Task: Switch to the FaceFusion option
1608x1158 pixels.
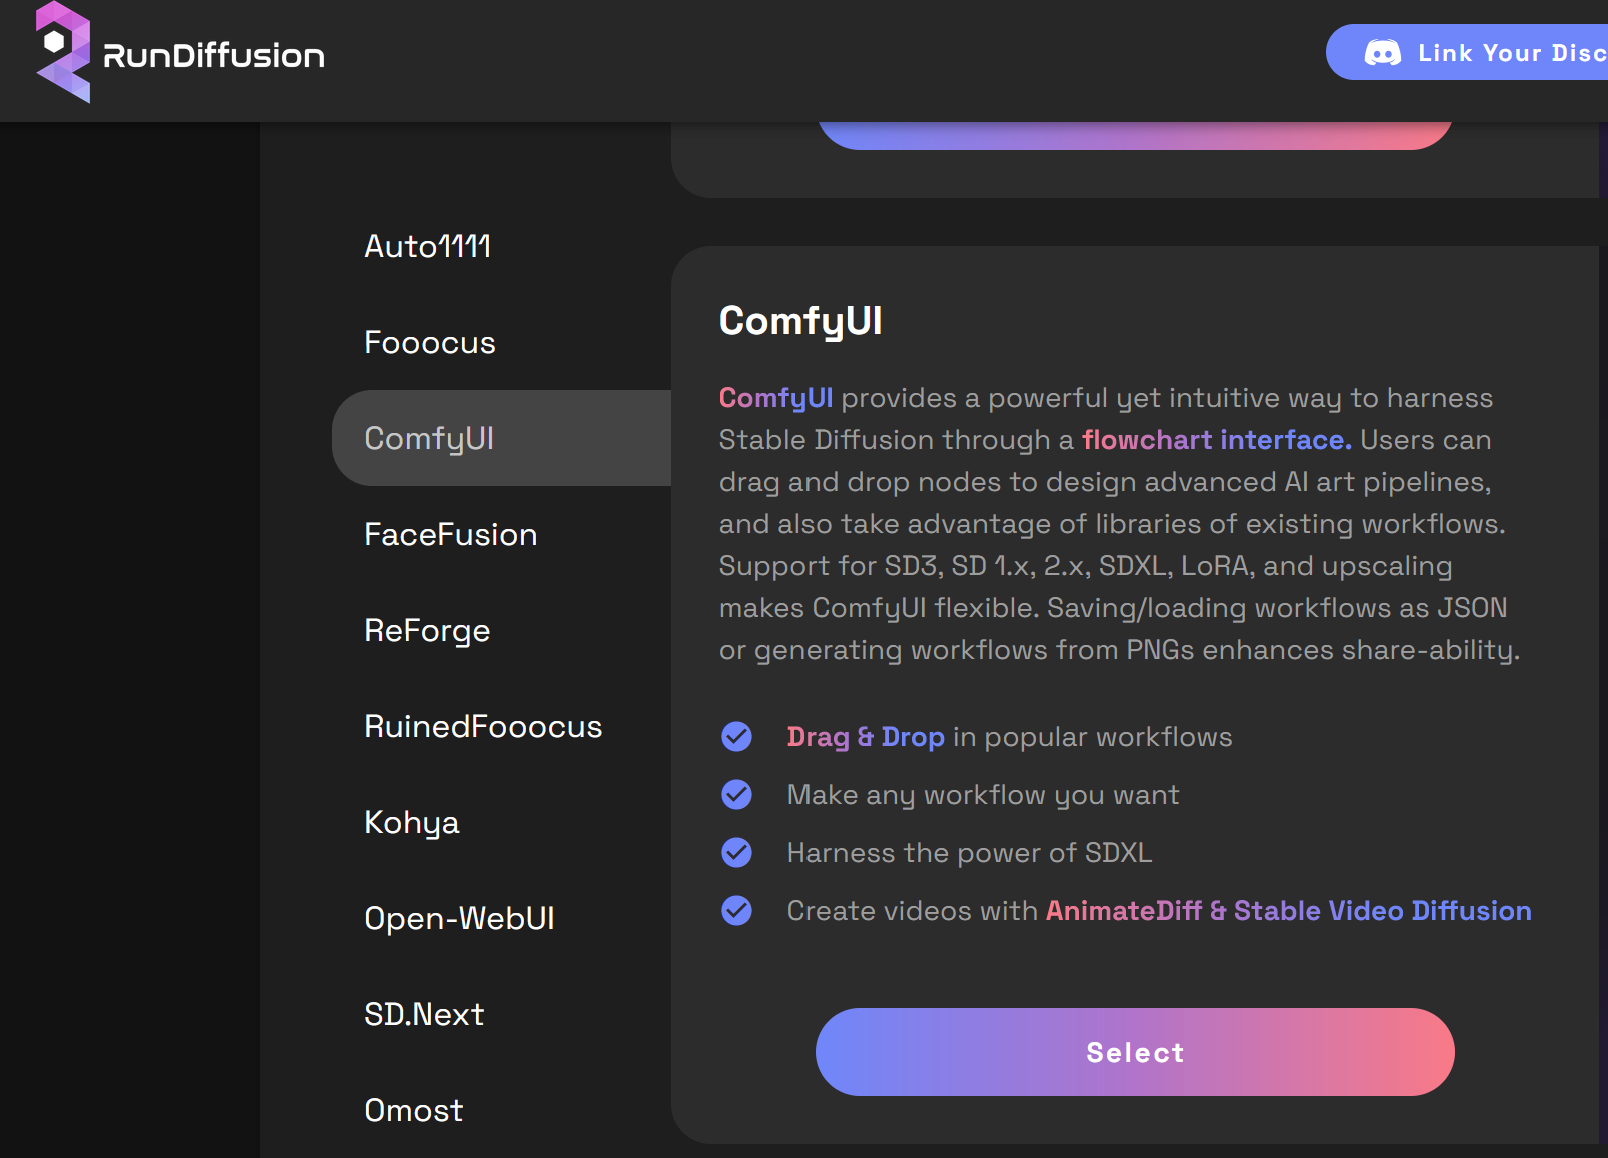Action: click(x=450, y=534)
